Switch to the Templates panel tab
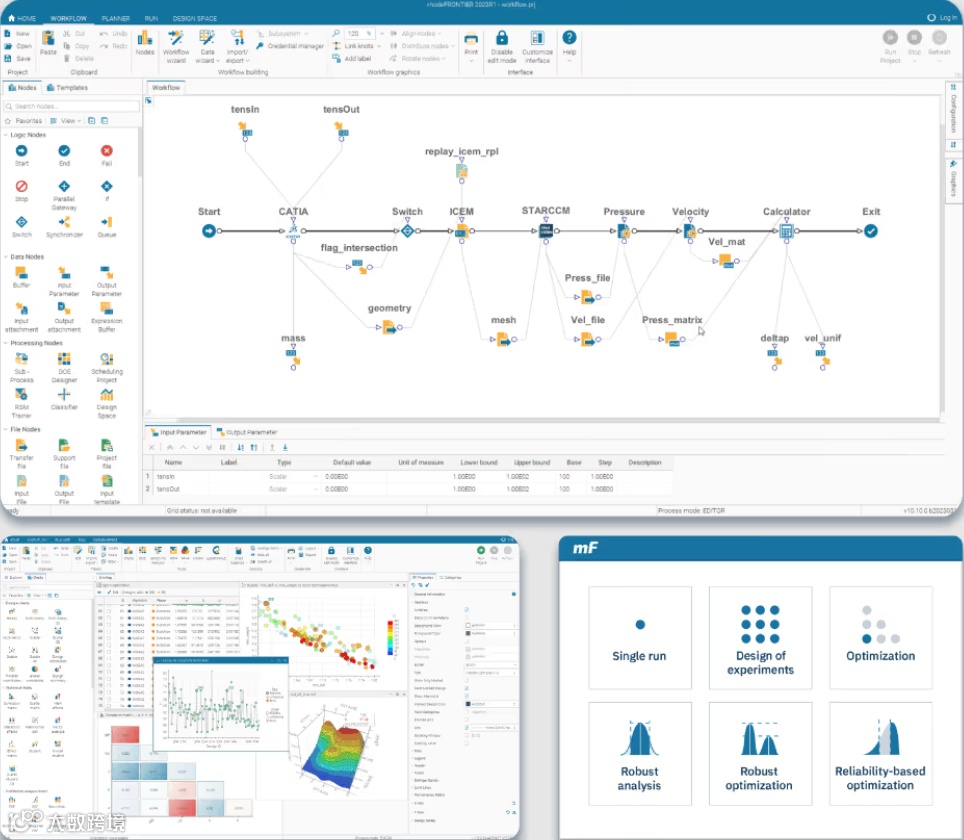964x840 pixels. [x=67, y=88]
